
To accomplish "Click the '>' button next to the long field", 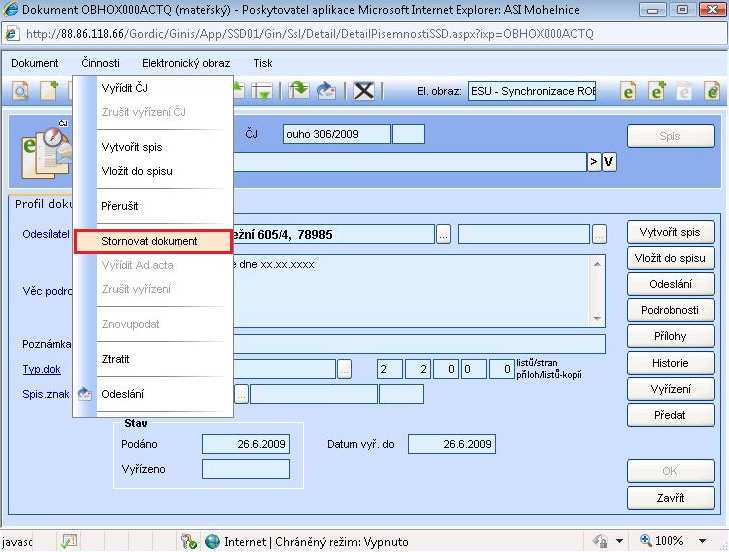I will (x=594, y=162).
